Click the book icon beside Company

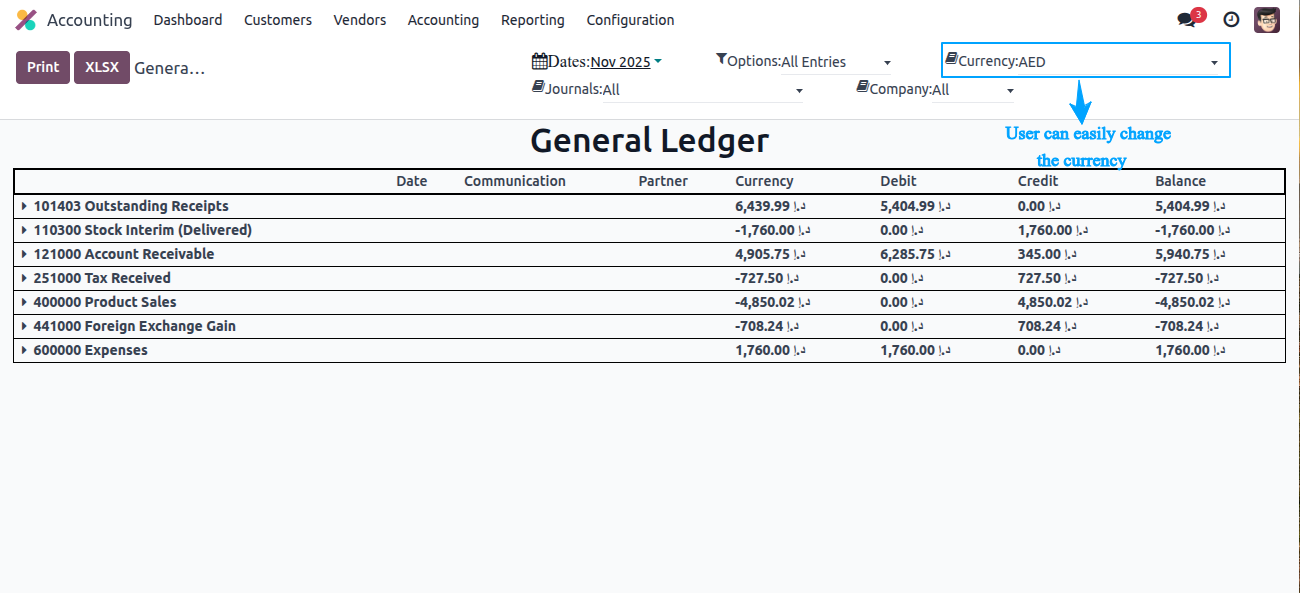point(862,88)
